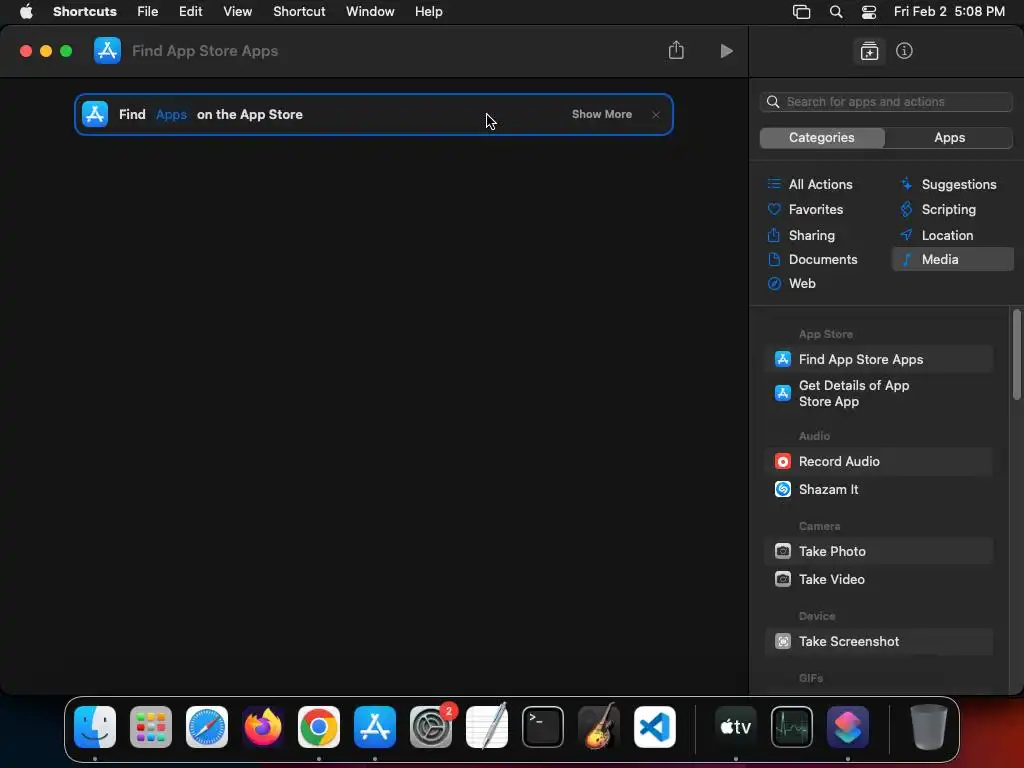This screenshot has height=768, width=1024.
Task: Click the actions list scrollbar
Action: (1016, 354)
